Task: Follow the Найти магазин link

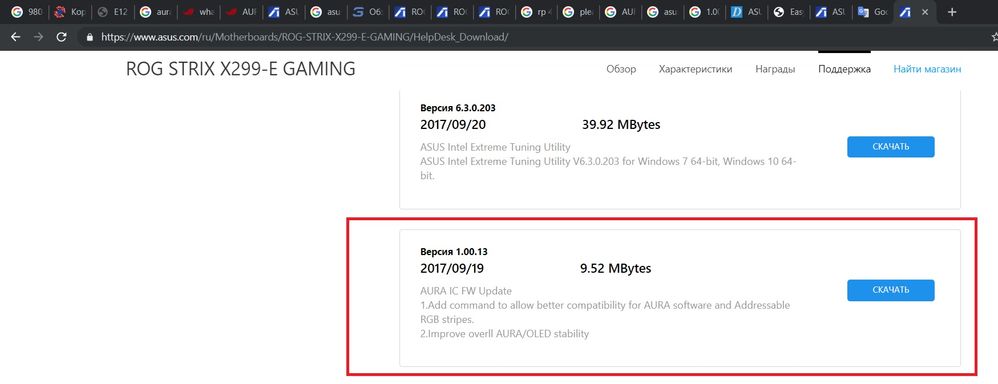Action: click(x=927, y=69)
